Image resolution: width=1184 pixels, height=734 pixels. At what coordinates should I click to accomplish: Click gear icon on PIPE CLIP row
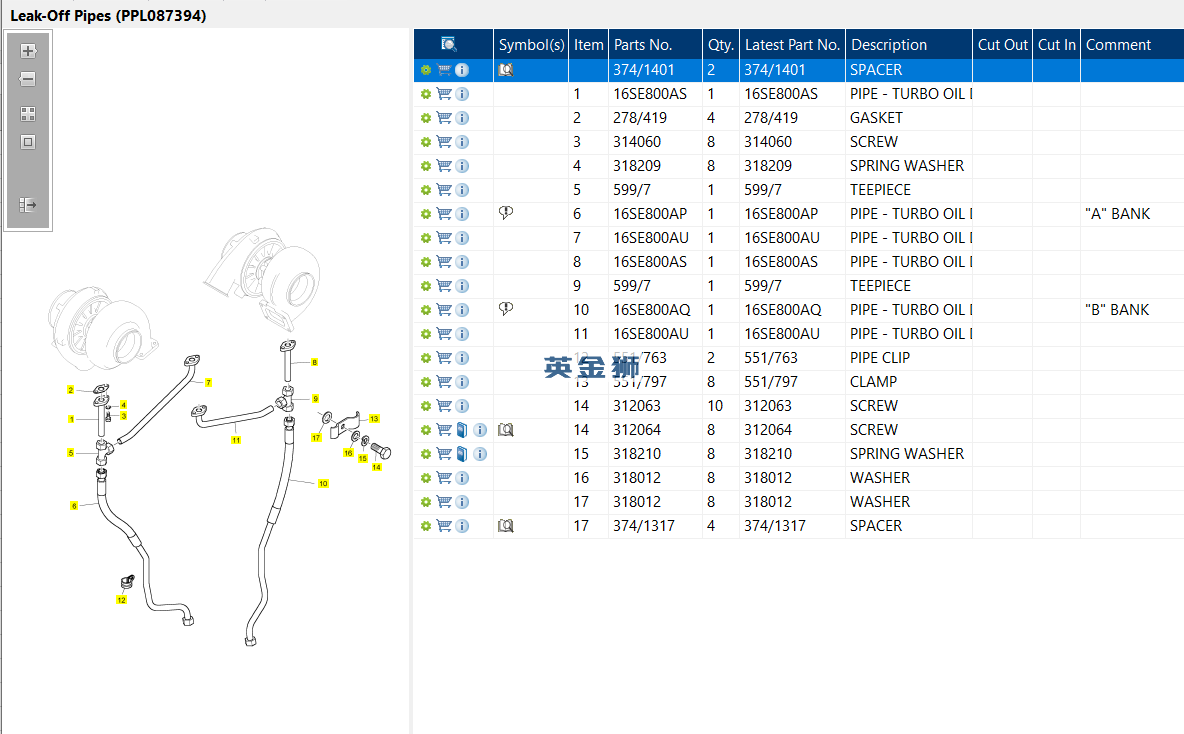(426, 358)
